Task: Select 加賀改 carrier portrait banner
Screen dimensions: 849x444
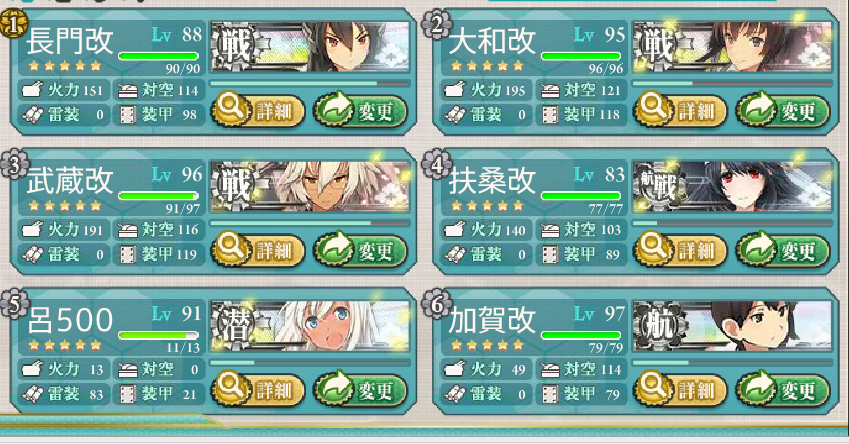Action: click(x=732, y=326)
